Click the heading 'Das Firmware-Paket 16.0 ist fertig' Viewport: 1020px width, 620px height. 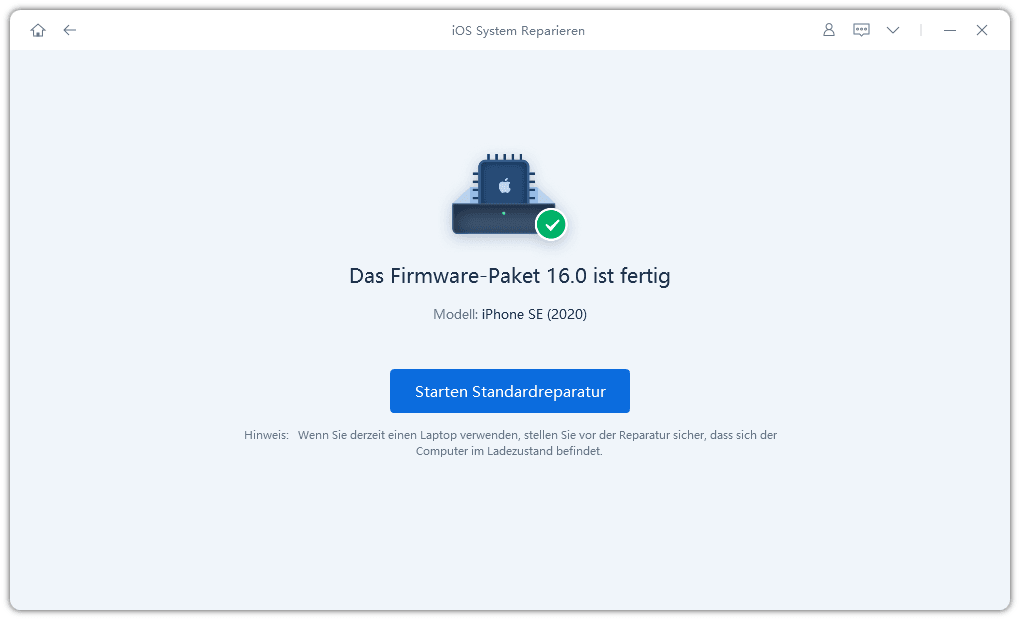point(509,276)
